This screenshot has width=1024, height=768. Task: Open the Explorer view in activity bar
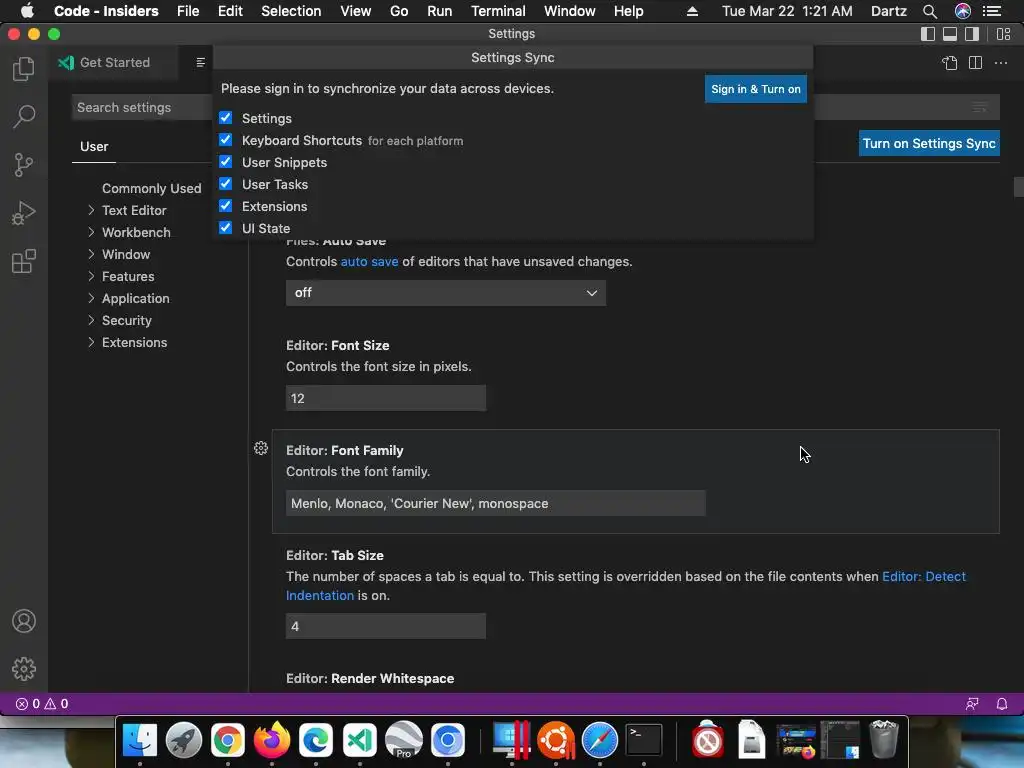[24, 69]
